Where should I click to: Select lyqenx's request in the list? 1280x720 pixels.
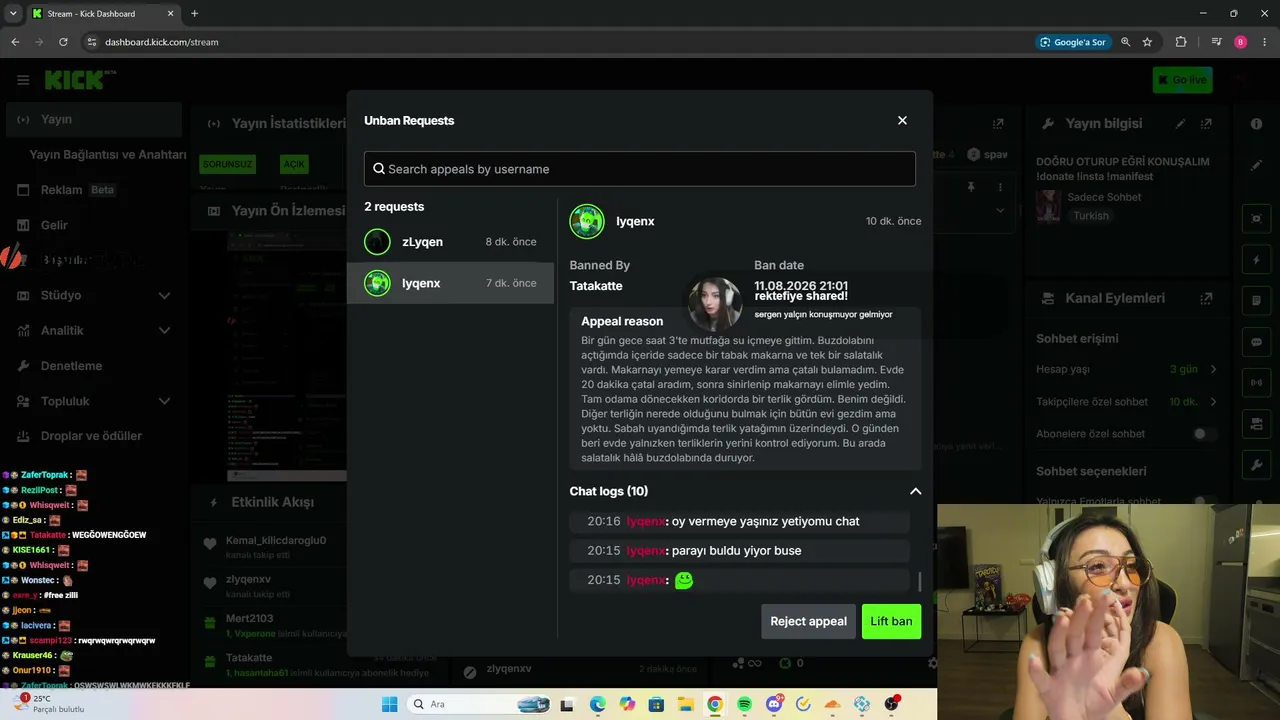coord(450,283)
